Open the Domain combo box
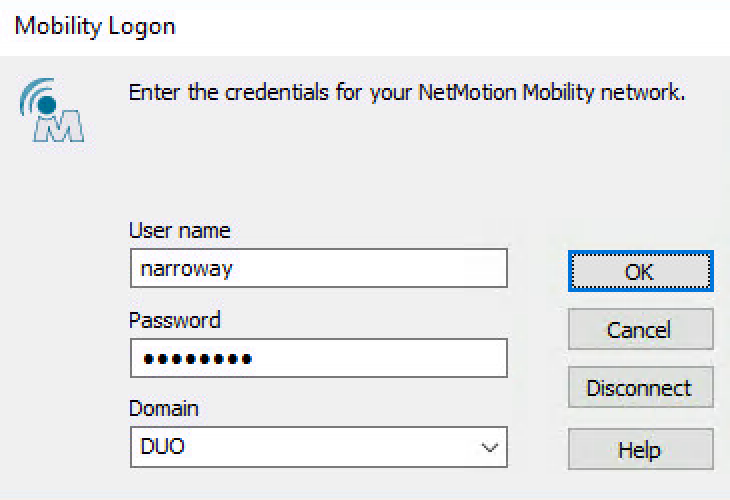 pyautogui.click(x=318, y=447)
